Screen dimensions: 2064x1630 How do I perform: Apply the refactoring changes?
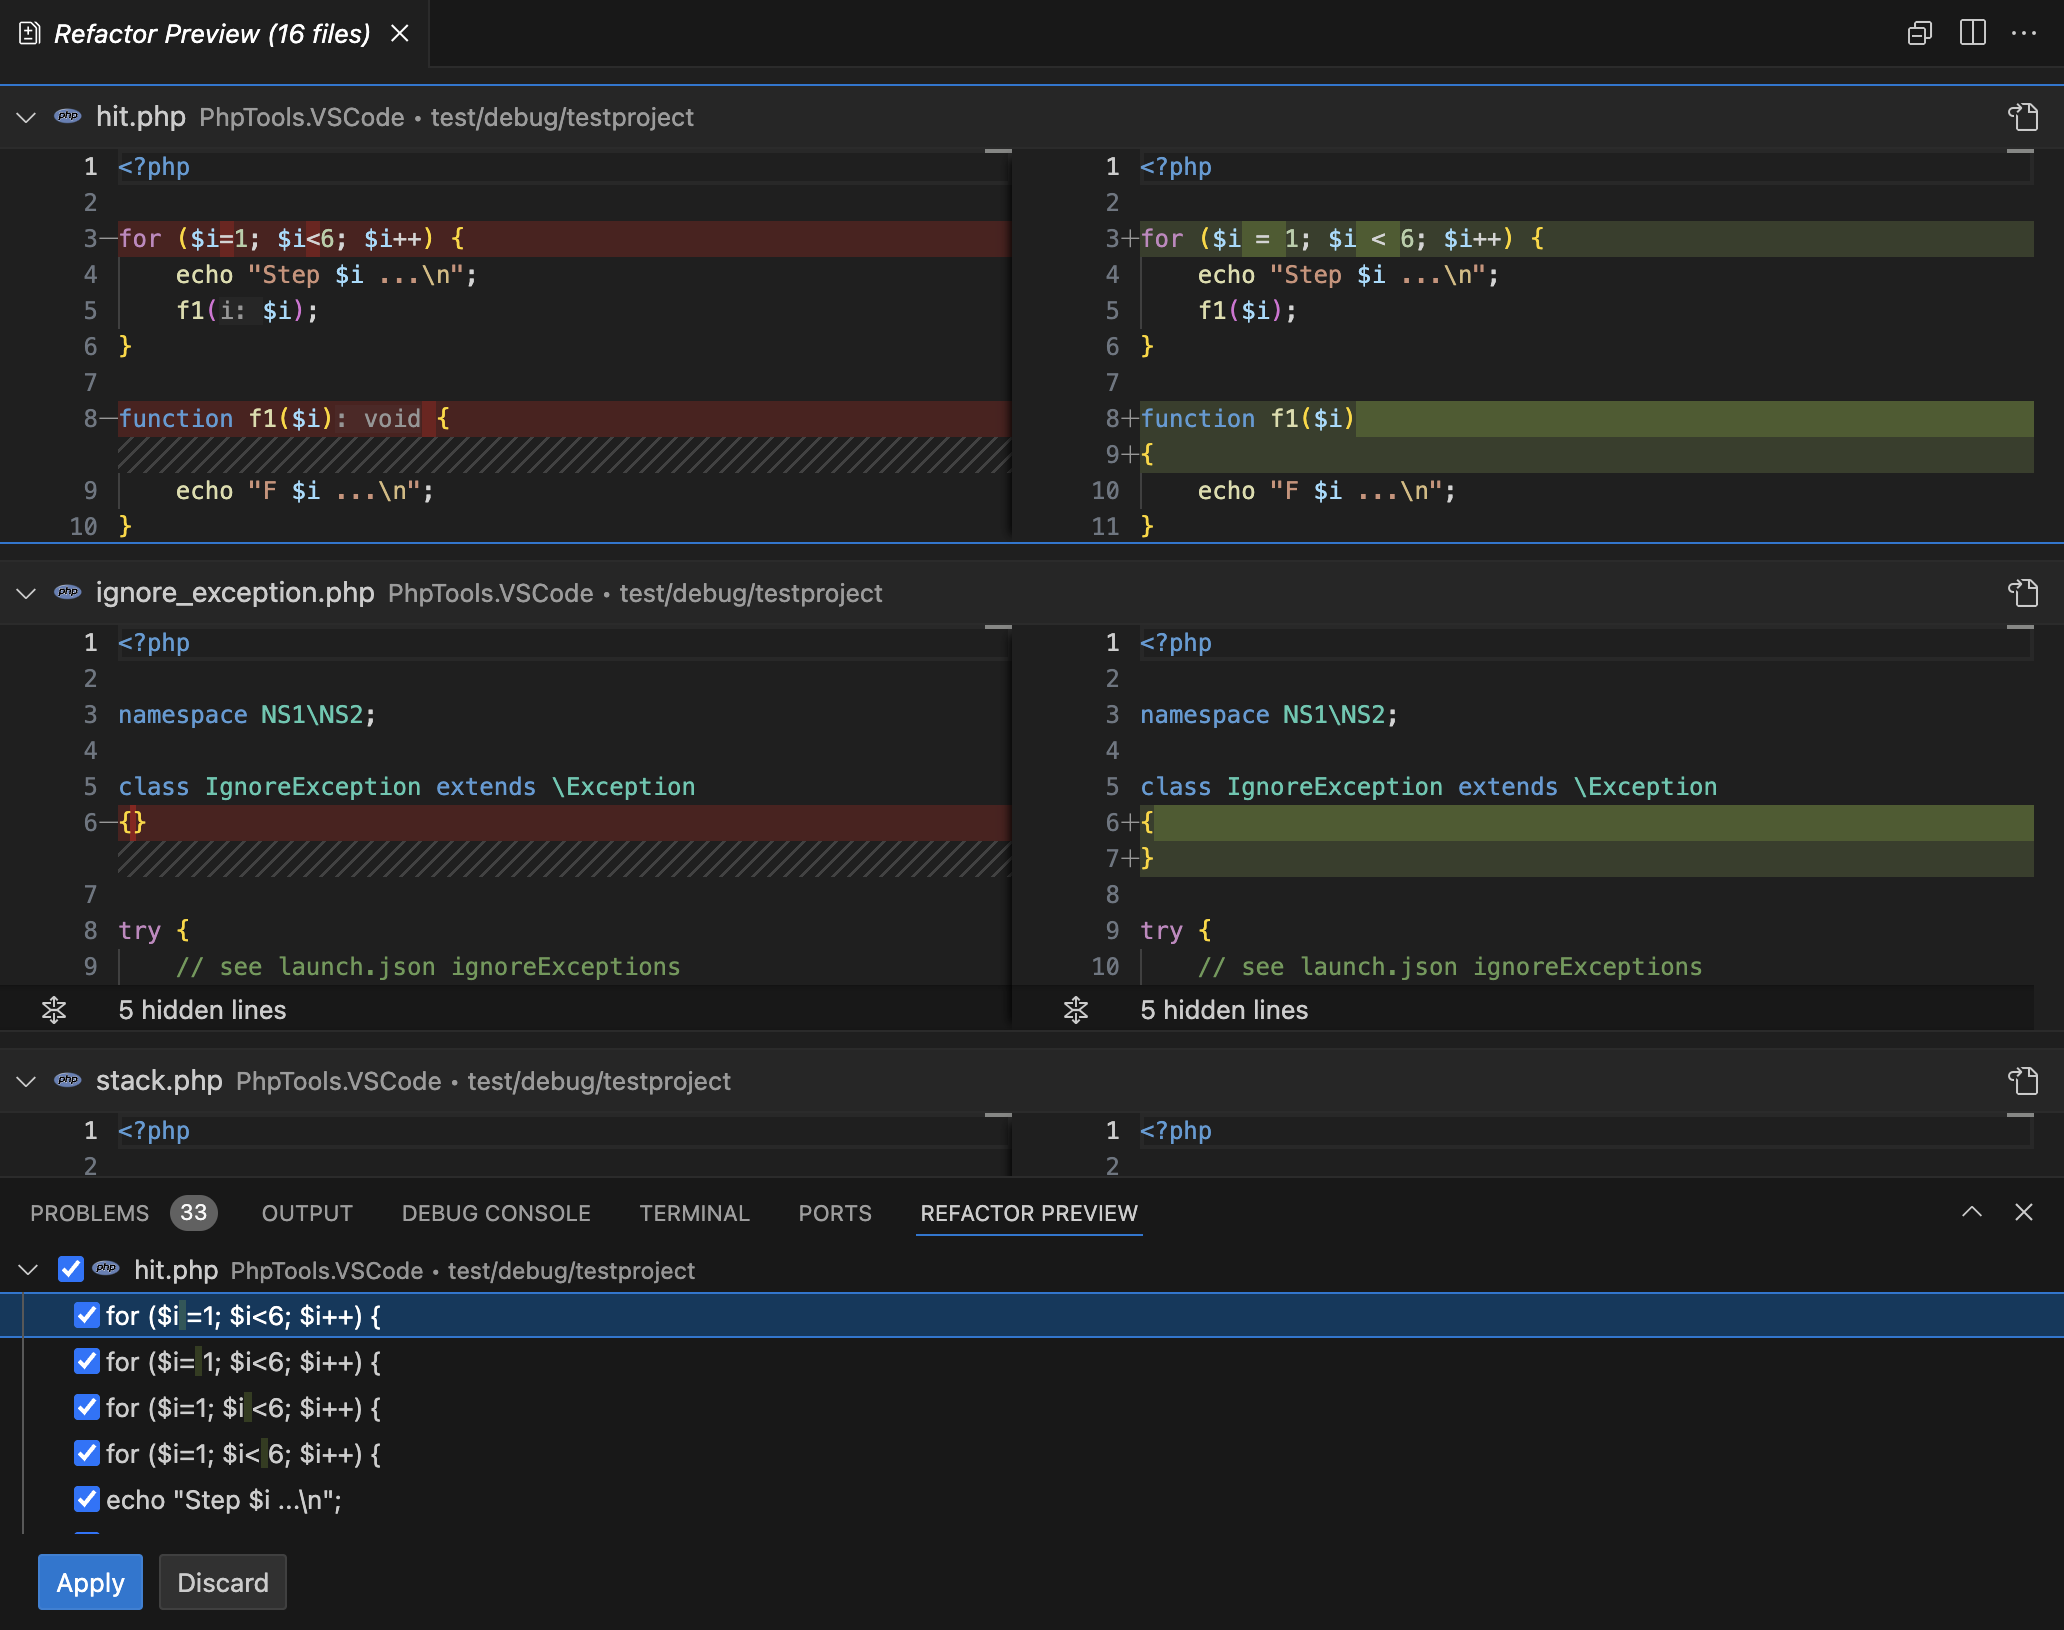pyautogui.click(x=90, y=1582)
